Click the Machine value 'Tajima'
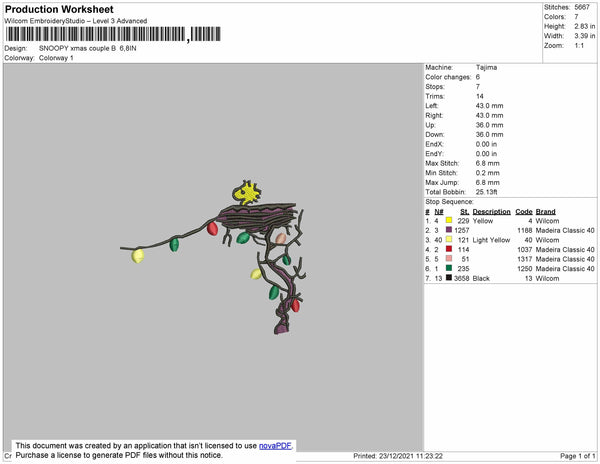 tap(486, 67)
